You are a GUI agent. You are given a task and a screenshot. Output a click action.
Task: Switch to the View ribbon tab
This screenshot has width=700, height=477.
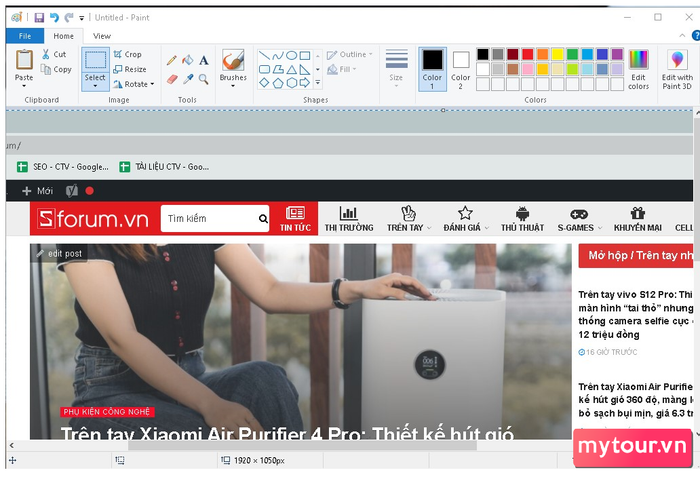pos(102,36)
